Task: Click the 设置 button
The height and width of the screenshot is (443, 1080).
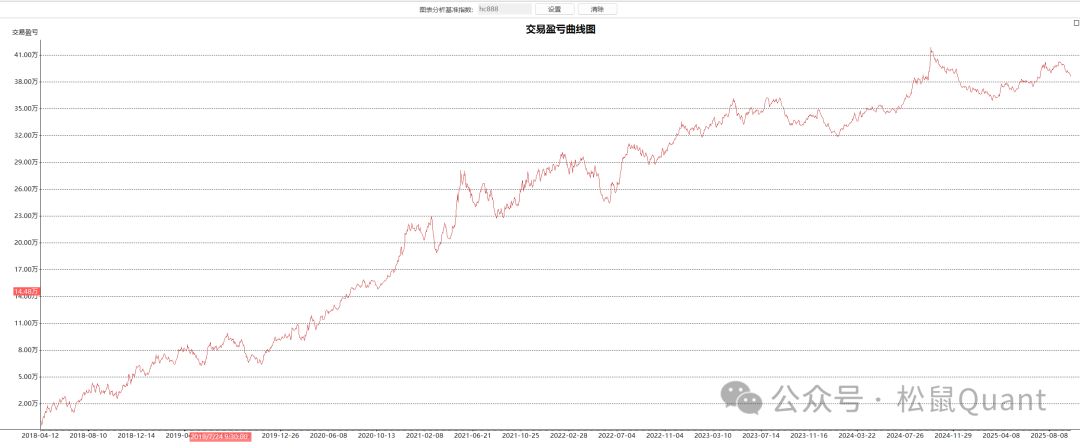Action: pyautogui.click(x=554, y=9)
